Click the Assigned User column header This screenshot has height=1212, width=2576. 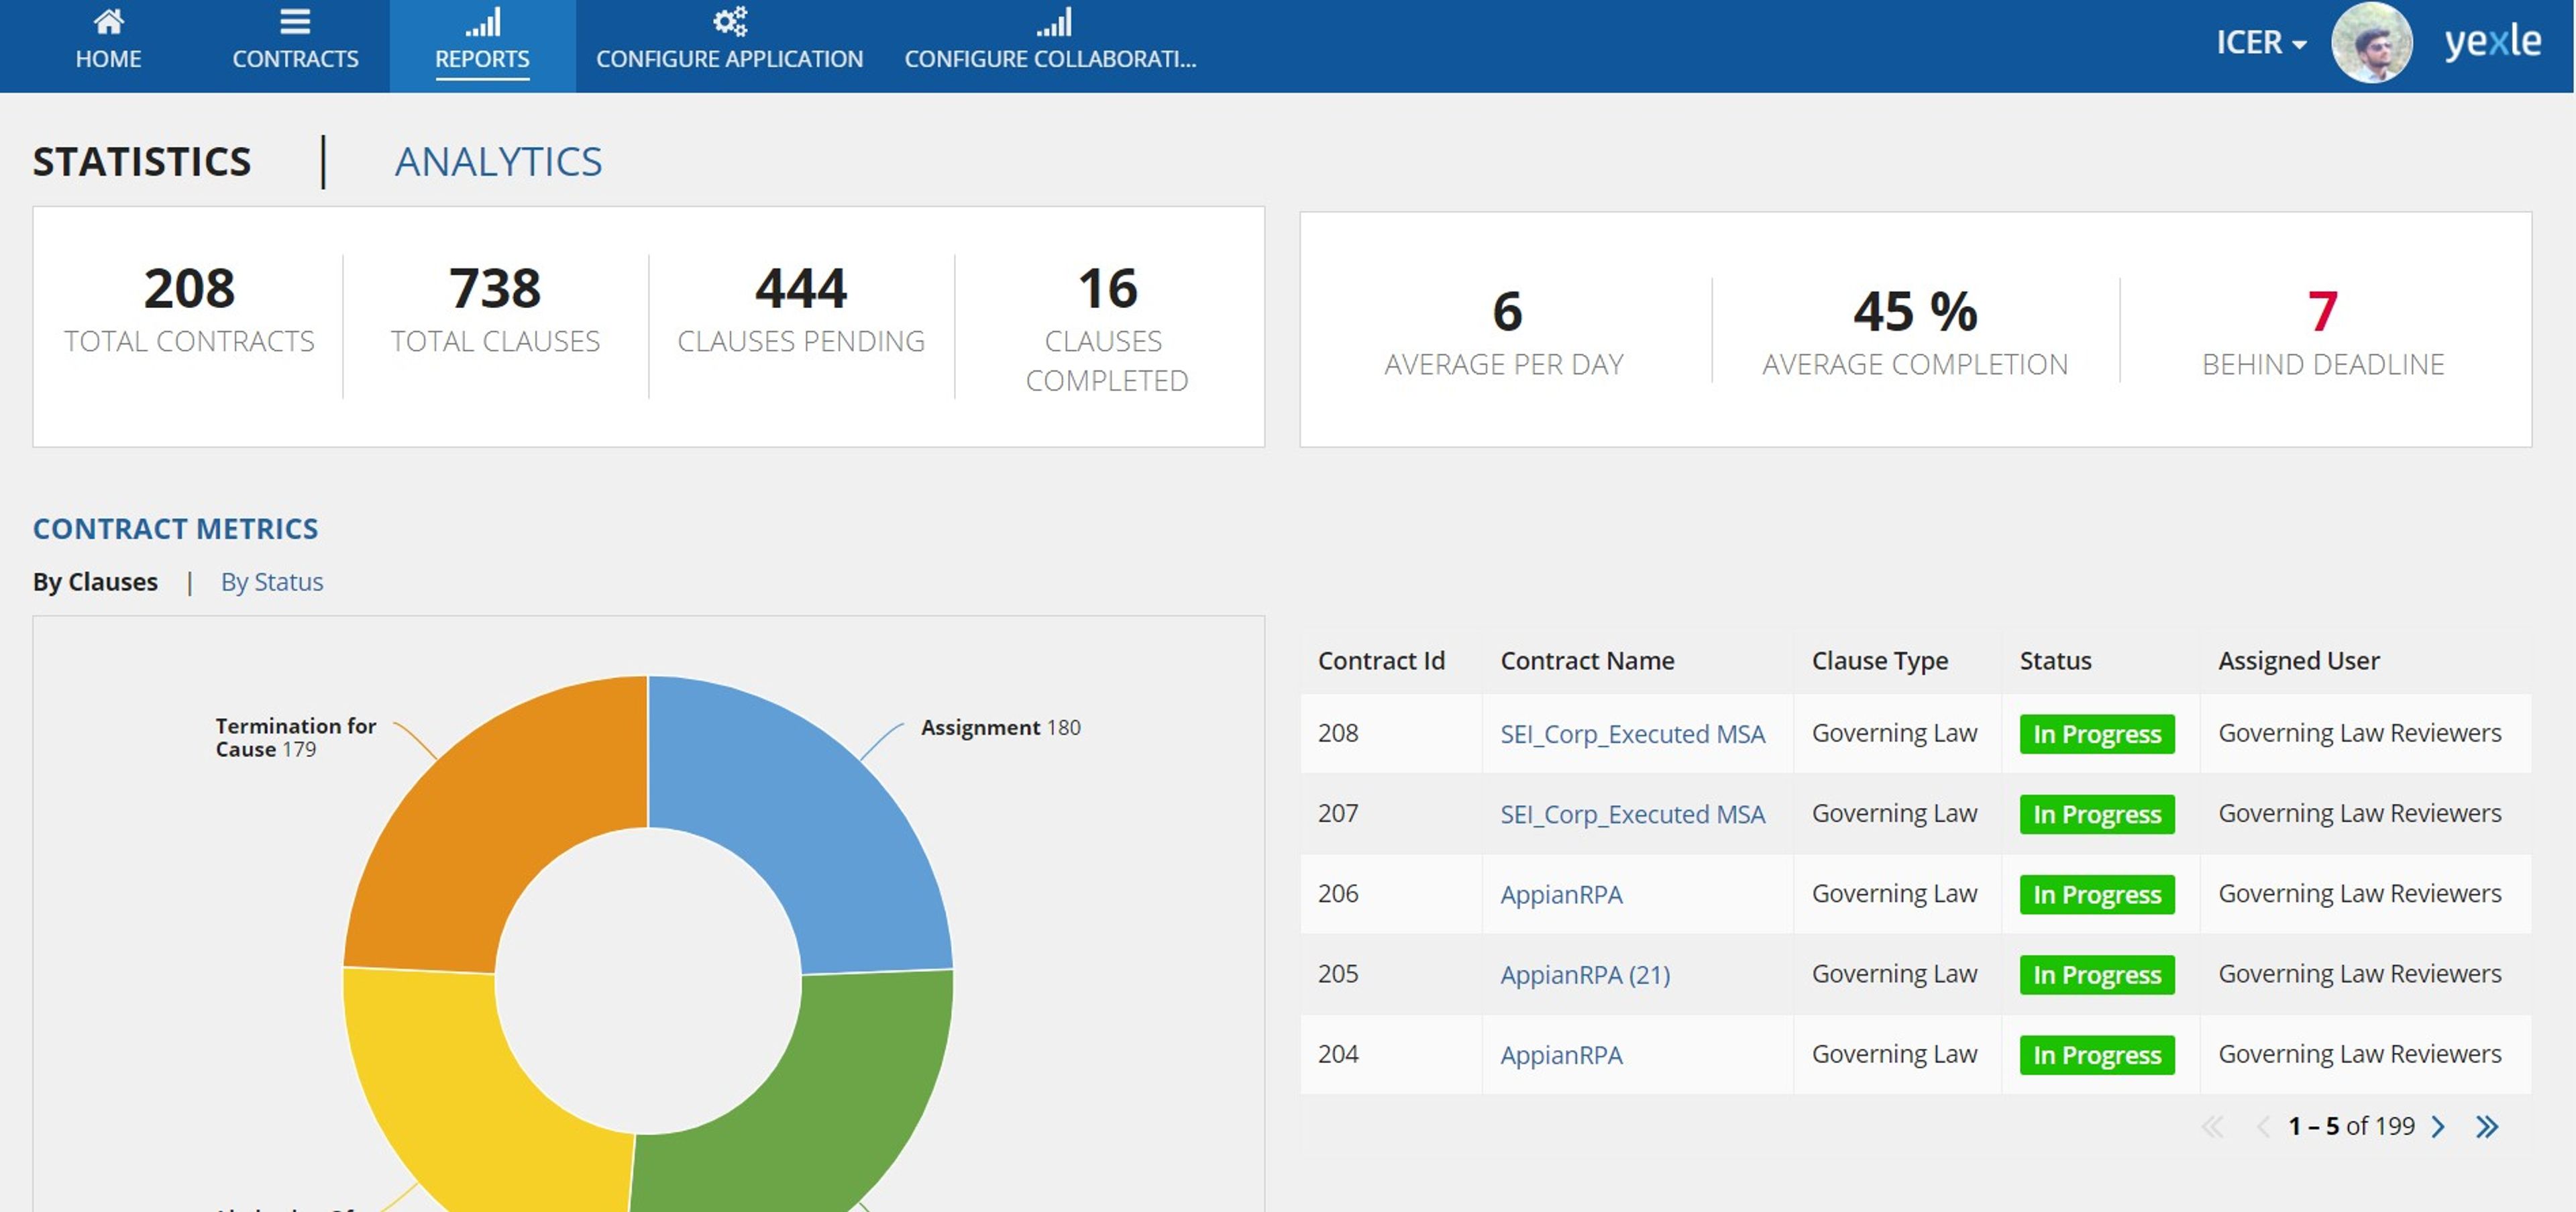tap(2298, 661)
